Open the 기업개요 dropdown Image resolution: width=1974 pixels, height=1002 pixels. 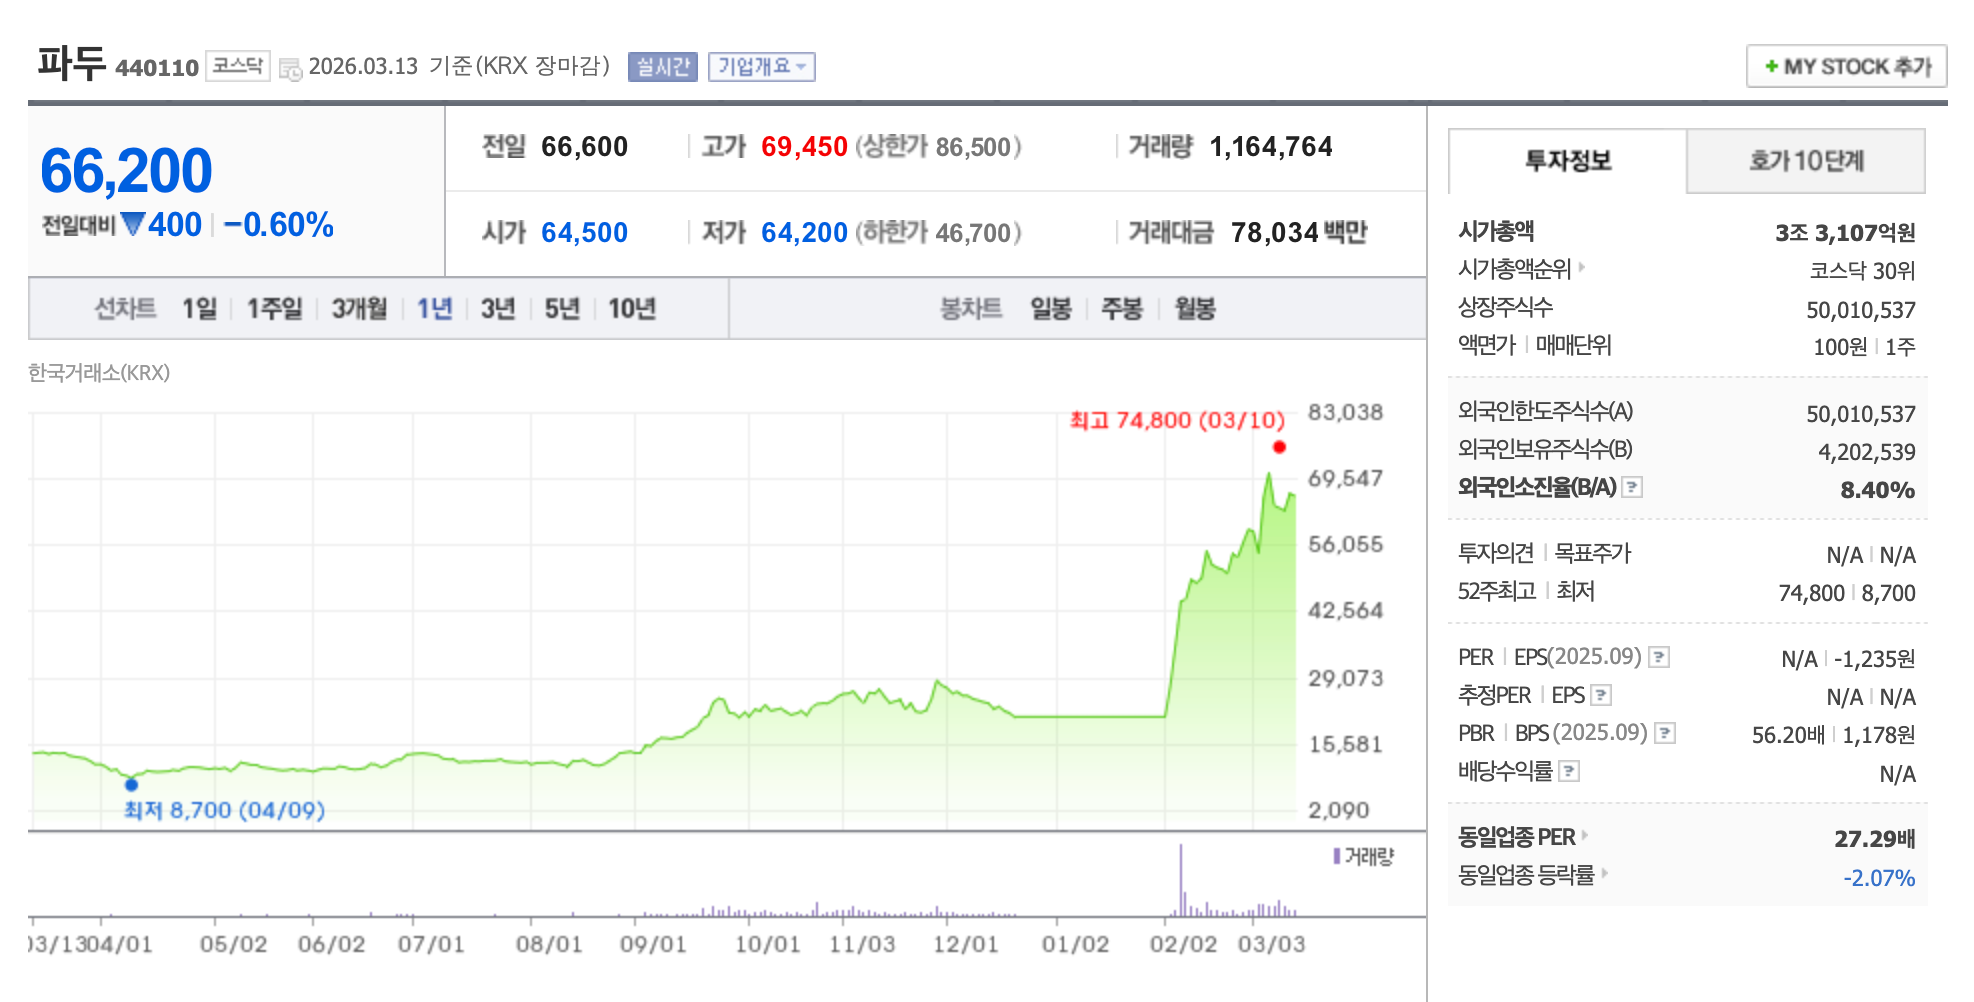click(x=762, y=67)
